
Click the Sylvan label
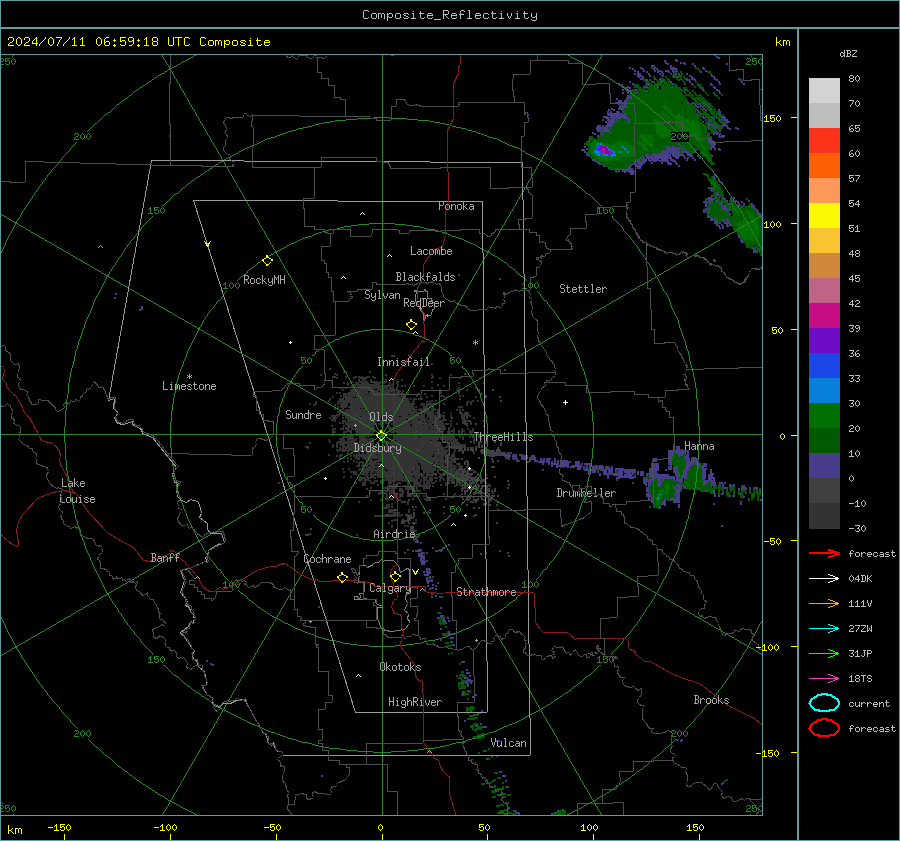pos(382,295)
